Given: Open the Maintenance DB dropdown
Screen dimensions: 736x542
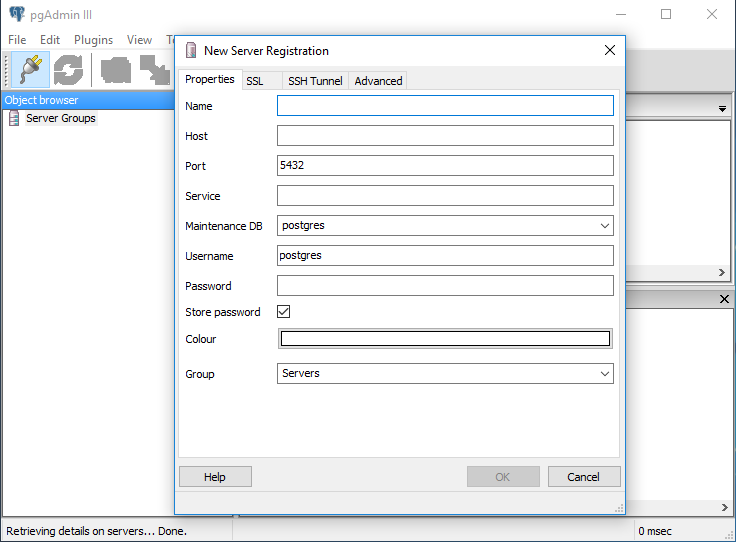Looking at the screenshot, I should pyautogui.click(x=605, y=226).
